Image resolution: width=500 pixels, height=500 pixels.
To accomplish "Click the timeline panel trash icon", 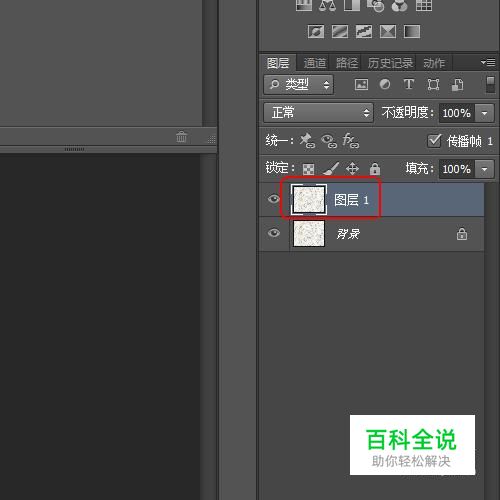I will tap(182, 137).
